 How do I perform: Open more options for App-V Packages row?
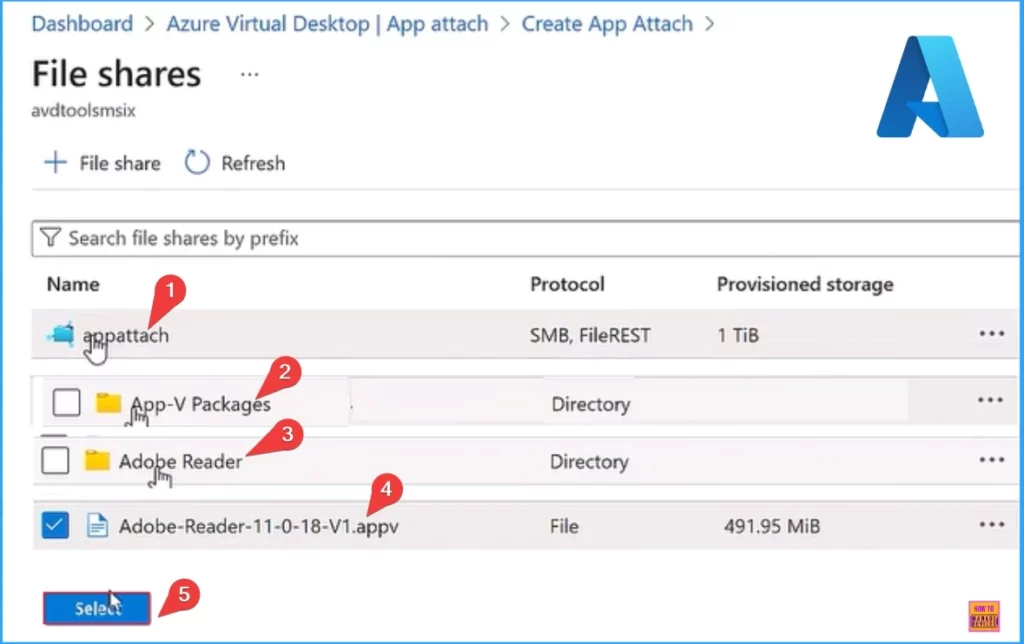coord(990,400)
